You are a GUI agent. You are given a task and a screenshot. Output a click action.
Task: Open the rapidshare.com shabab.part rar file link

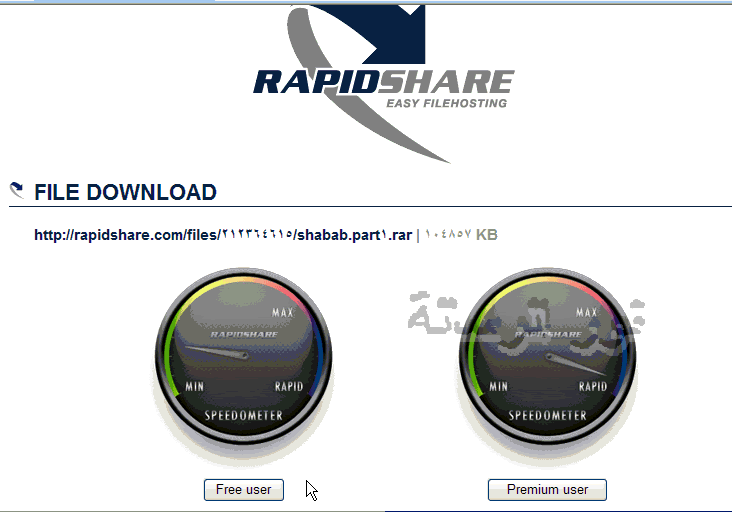[x=223, y=234]
